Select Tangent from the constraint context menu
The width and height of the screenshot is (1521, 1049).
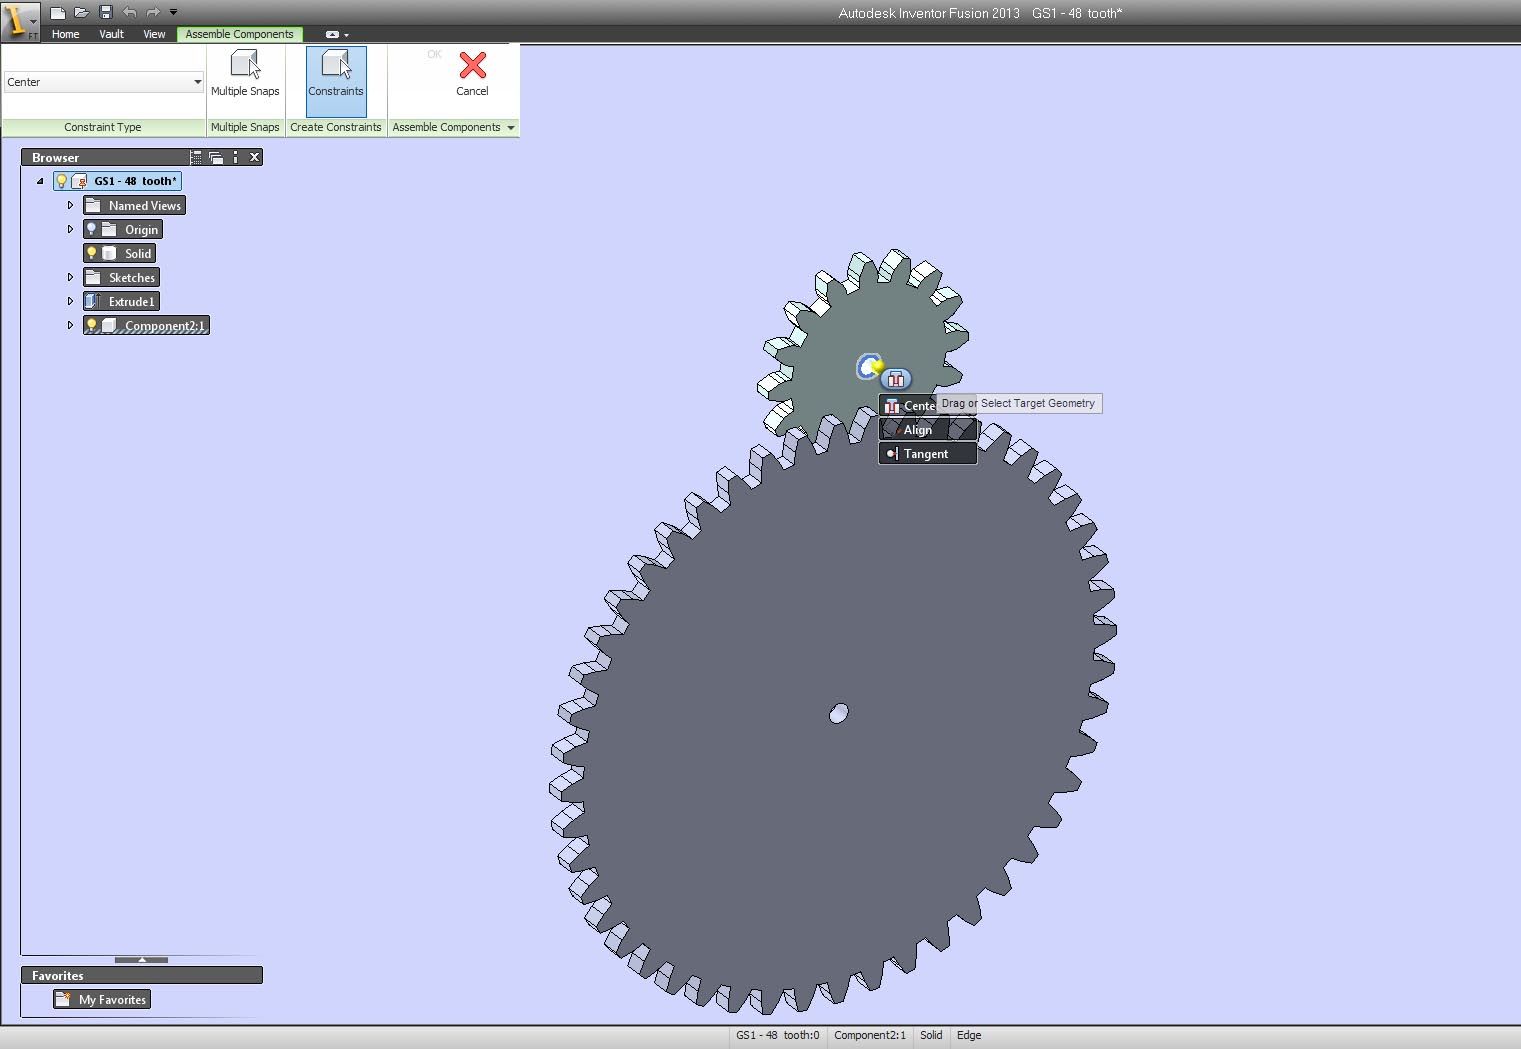[x=926, y=453]
